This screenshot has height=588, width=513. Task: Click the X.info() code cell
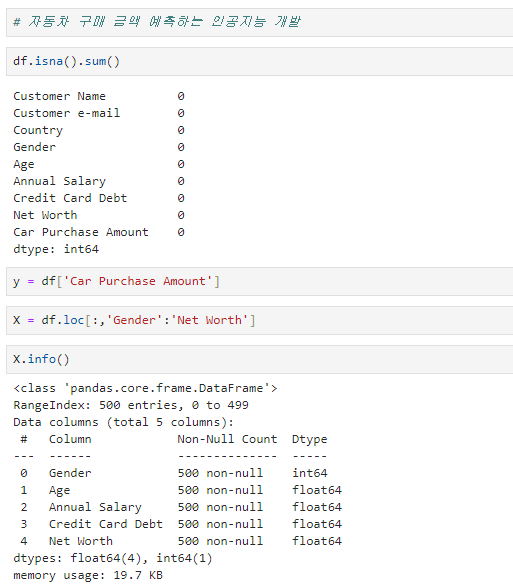(260, 359)
